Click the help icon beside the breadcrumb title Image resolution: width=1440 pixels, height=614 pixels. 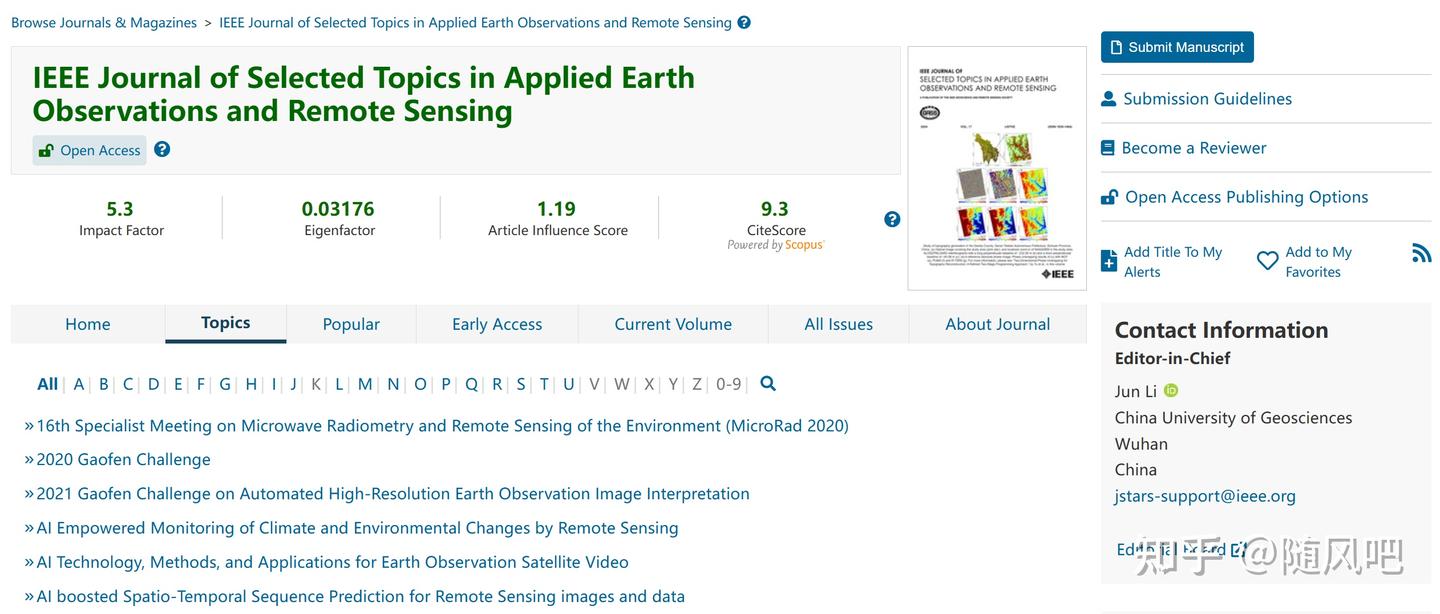point(744,23)
